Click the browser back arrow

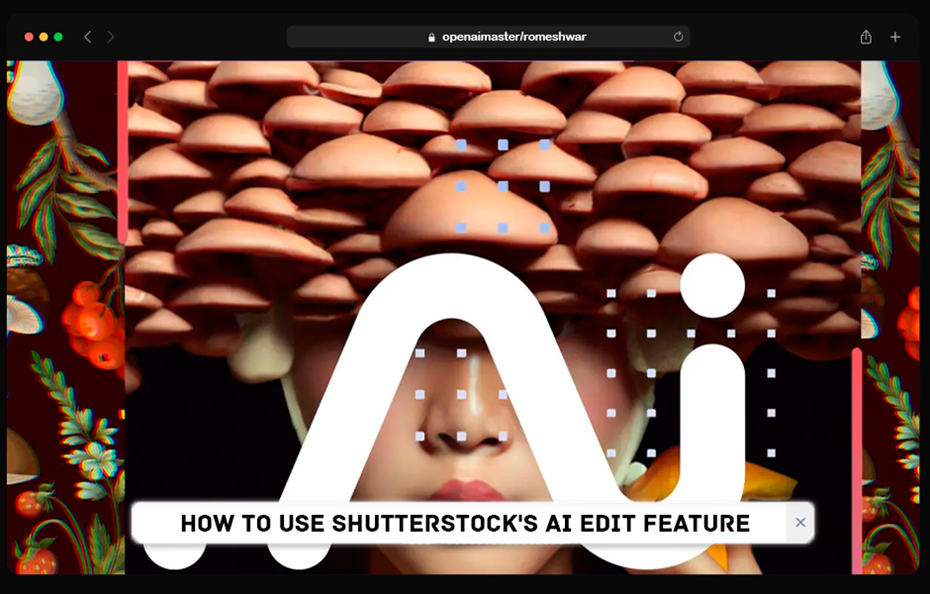[x=88, y=37]
